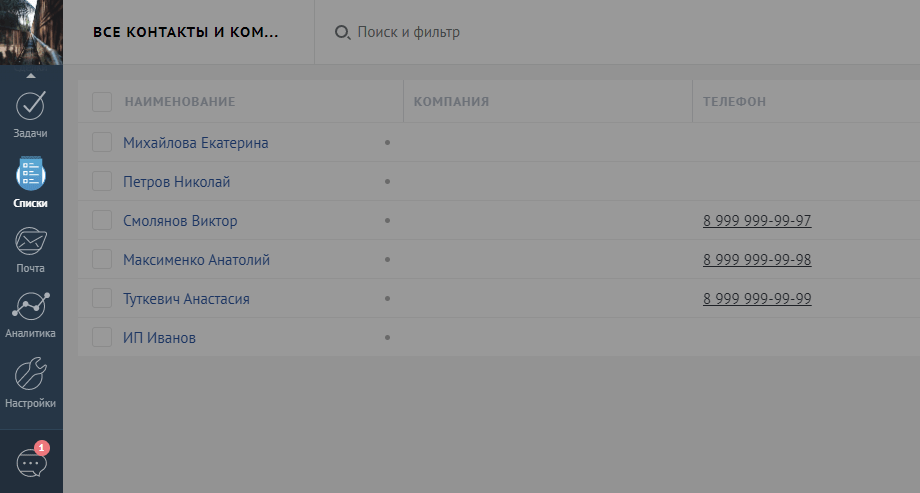This screenshot has width=920, height=493.
Task: Open the 'Все контакты и ком...' list dropdown
Action: 186,32
